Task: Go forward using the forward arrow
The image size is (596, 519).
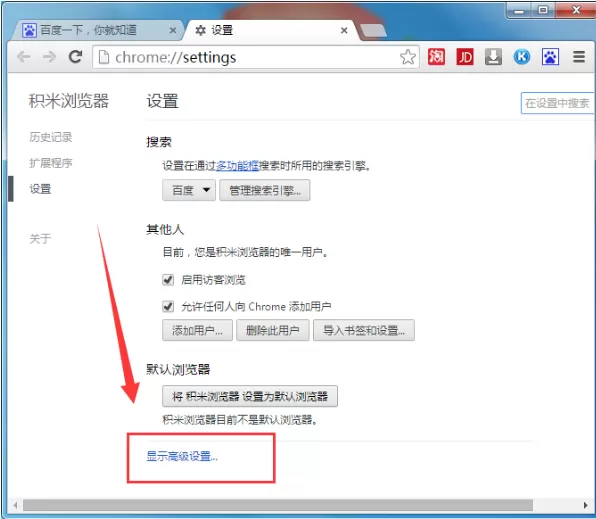Action: 49,57
